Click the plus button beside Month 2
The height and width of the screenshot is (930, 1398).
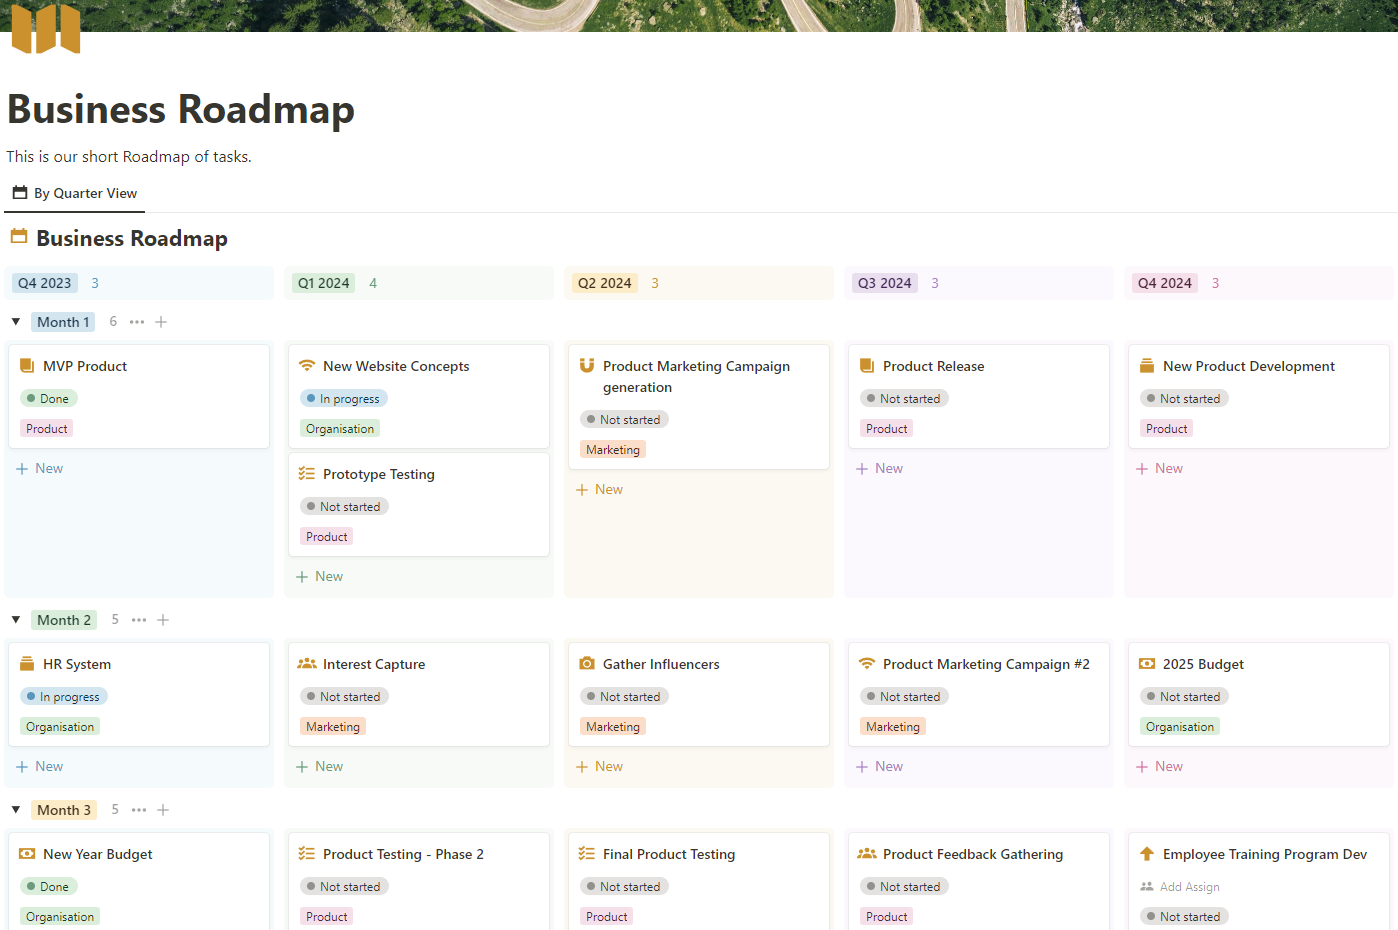(x=163, y=619)
